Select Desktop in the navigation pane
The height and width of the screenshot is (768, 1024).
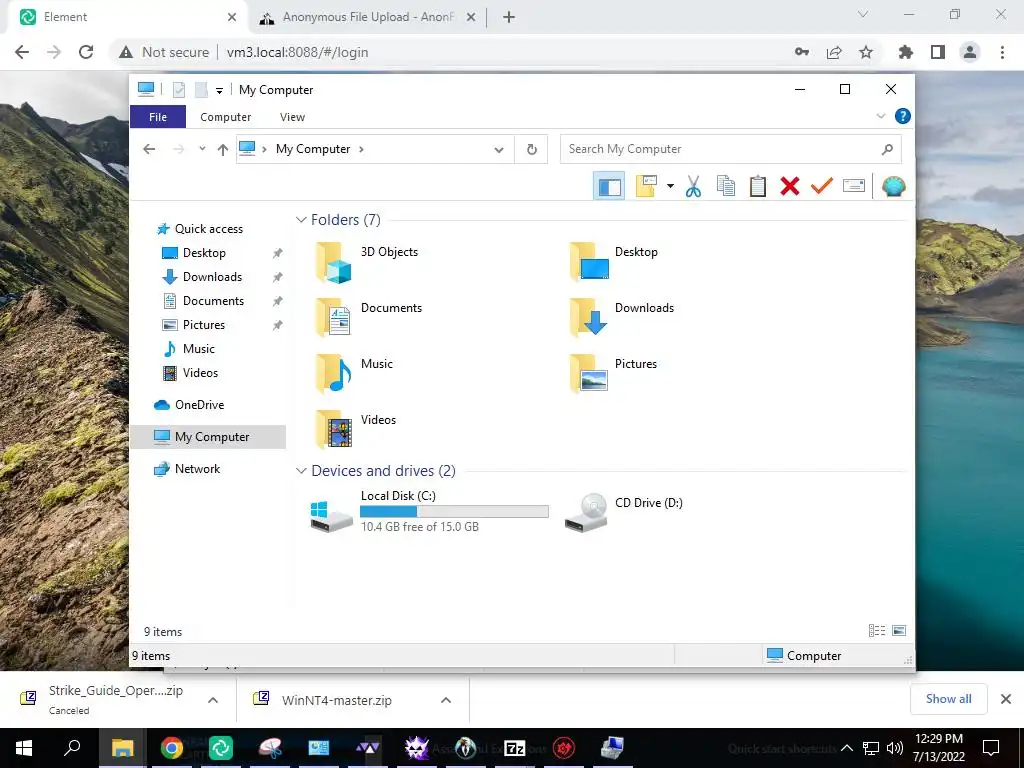tap(204, 253)
